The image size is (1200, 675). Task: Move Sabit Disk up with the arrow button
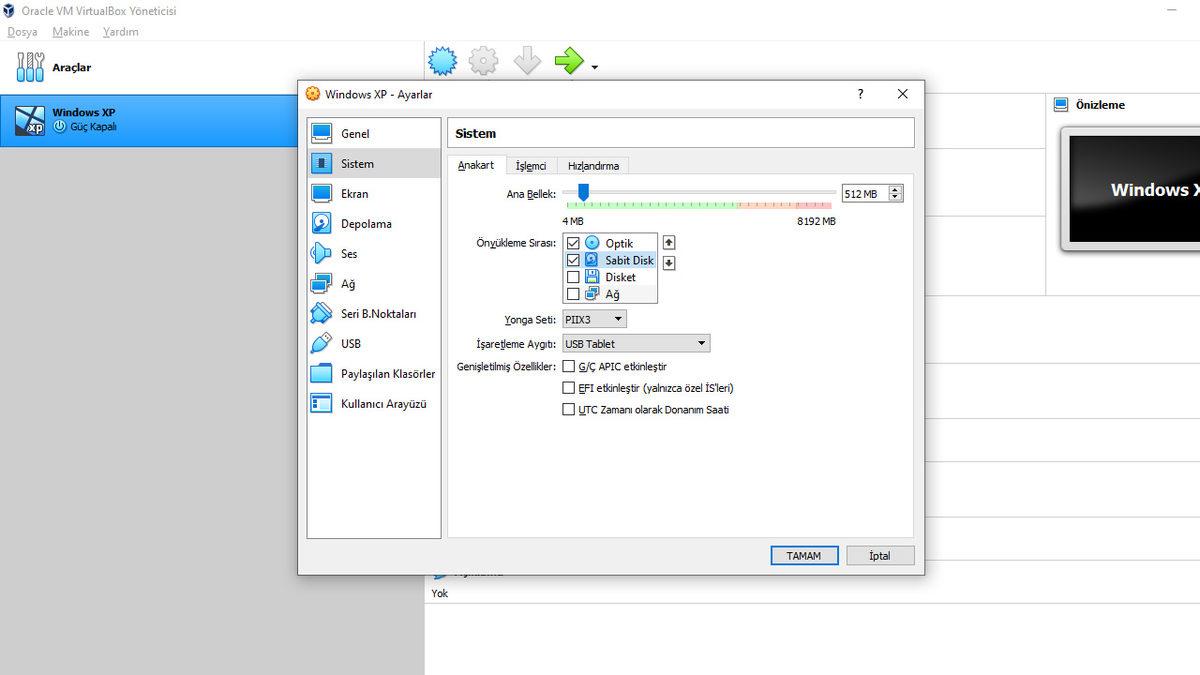point(668,241)
